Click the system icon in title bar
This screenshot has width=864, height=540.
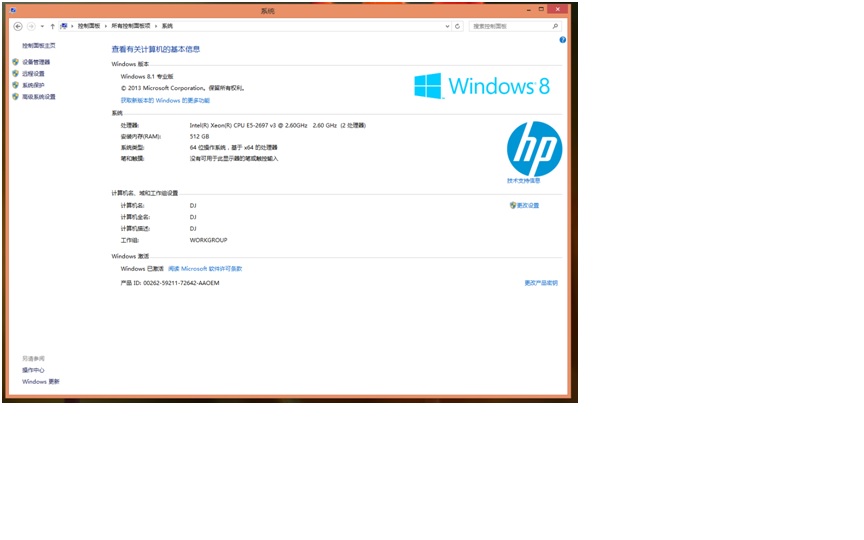pos(13,10)
